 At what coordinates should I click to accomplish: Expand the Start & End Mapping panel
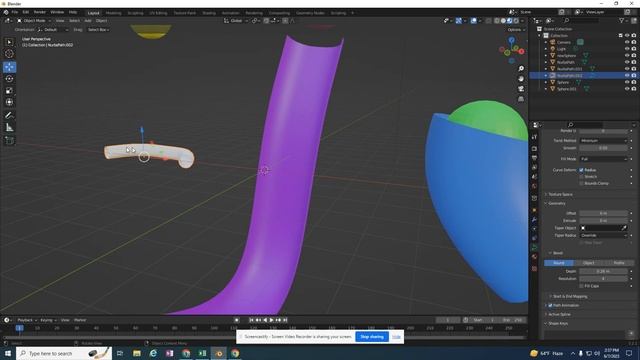(569, 296)
